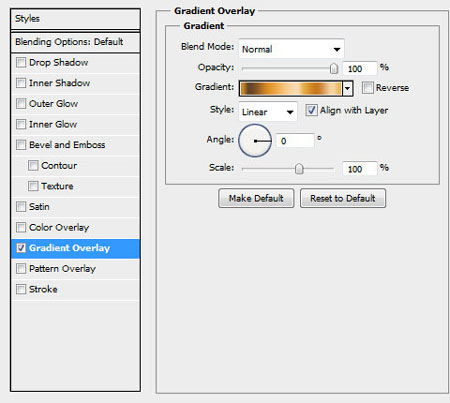Select the Inner Shadow style row
450x403 pixels.
75,83
